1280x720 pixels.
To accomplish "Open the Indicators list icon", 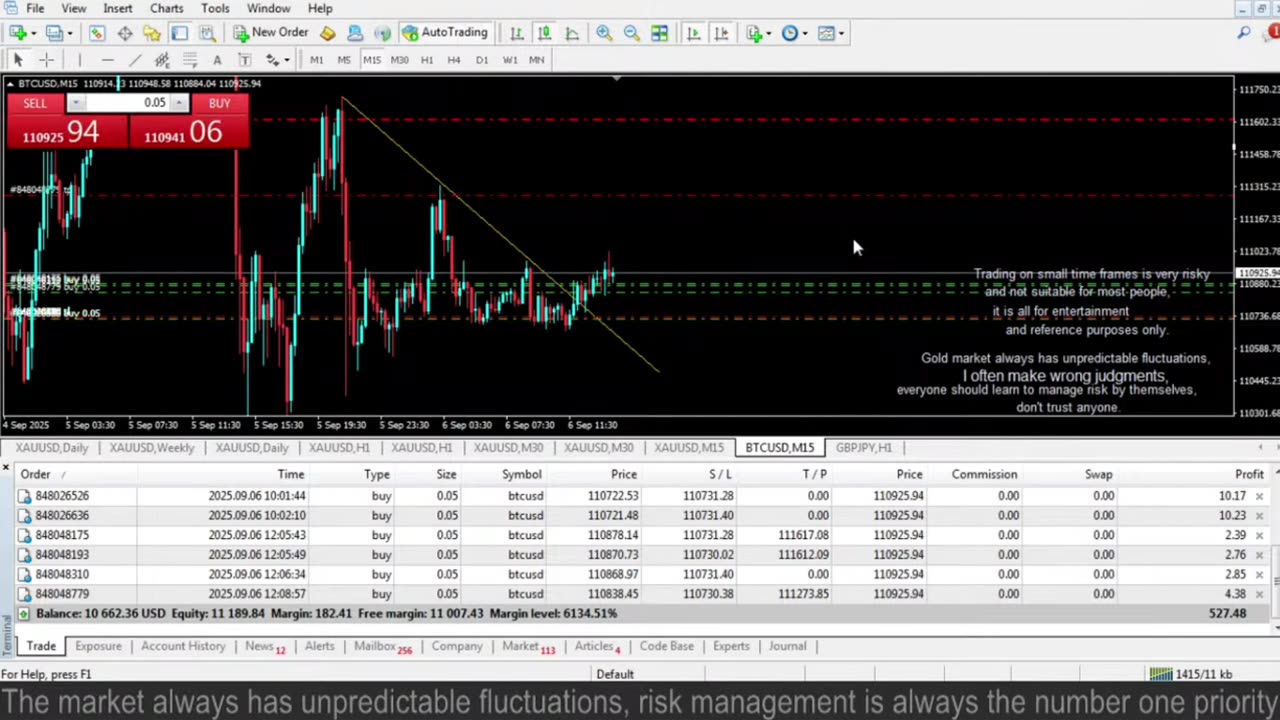I will pos(754,33).
